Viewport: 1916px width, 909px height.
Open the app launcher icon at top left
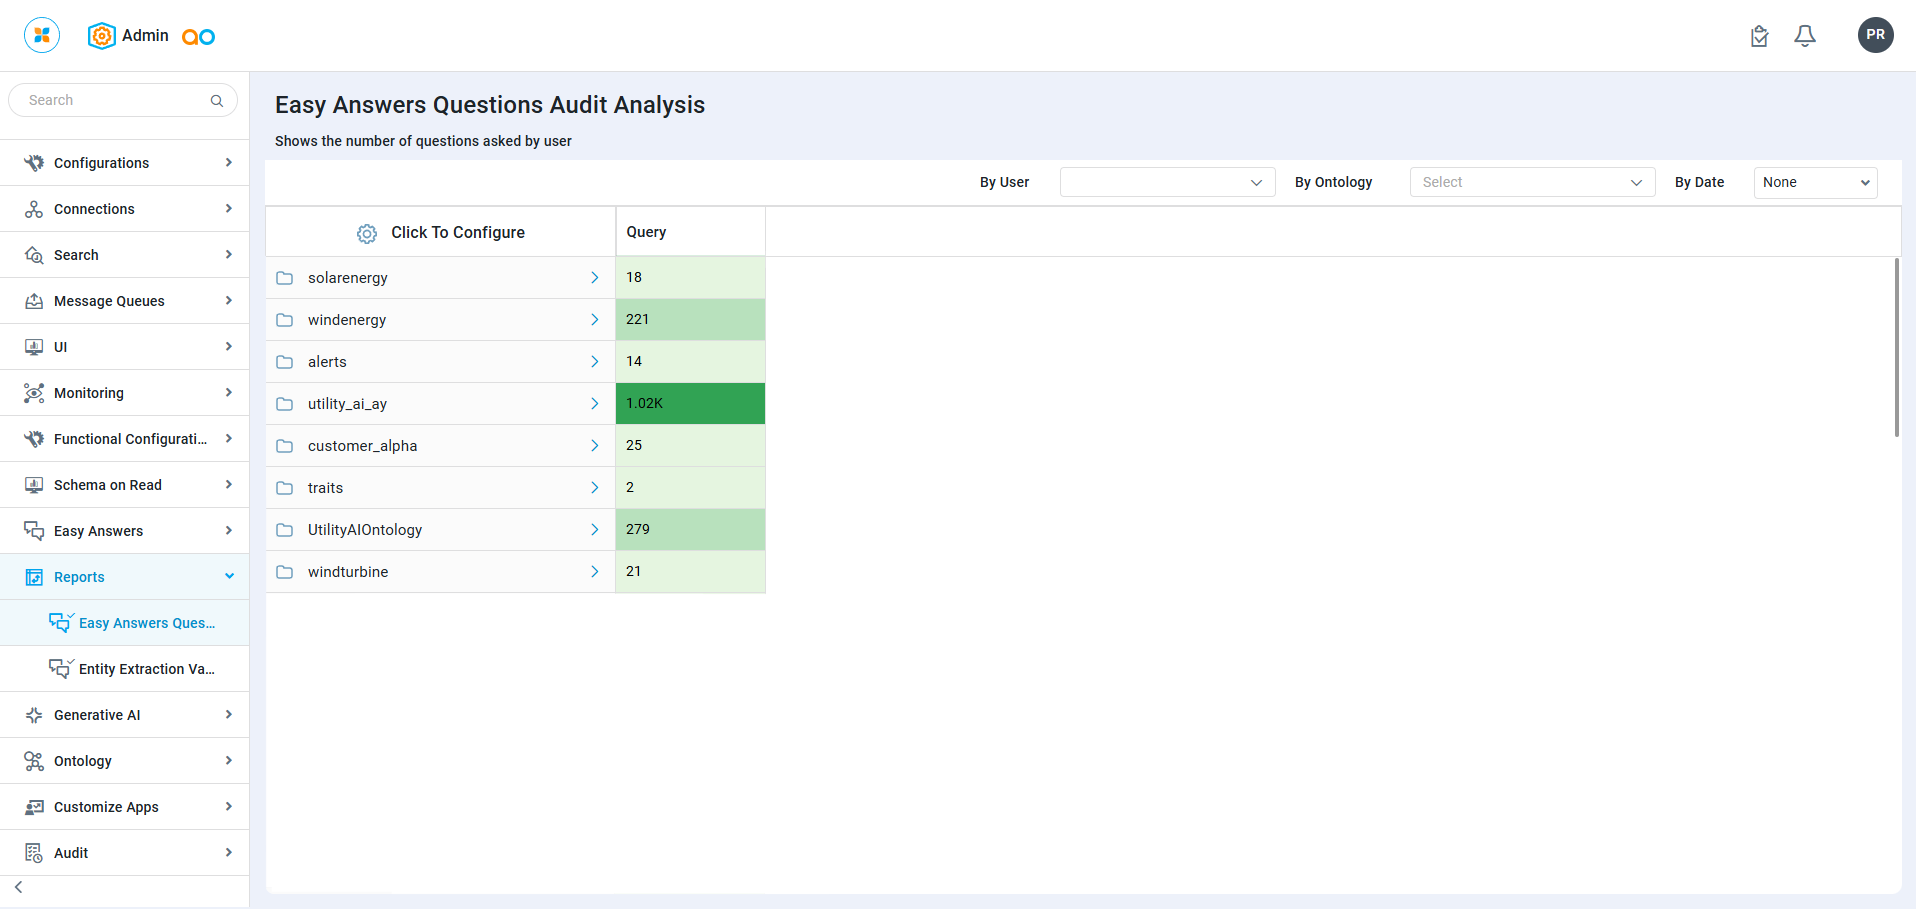[x=42, y=35]
